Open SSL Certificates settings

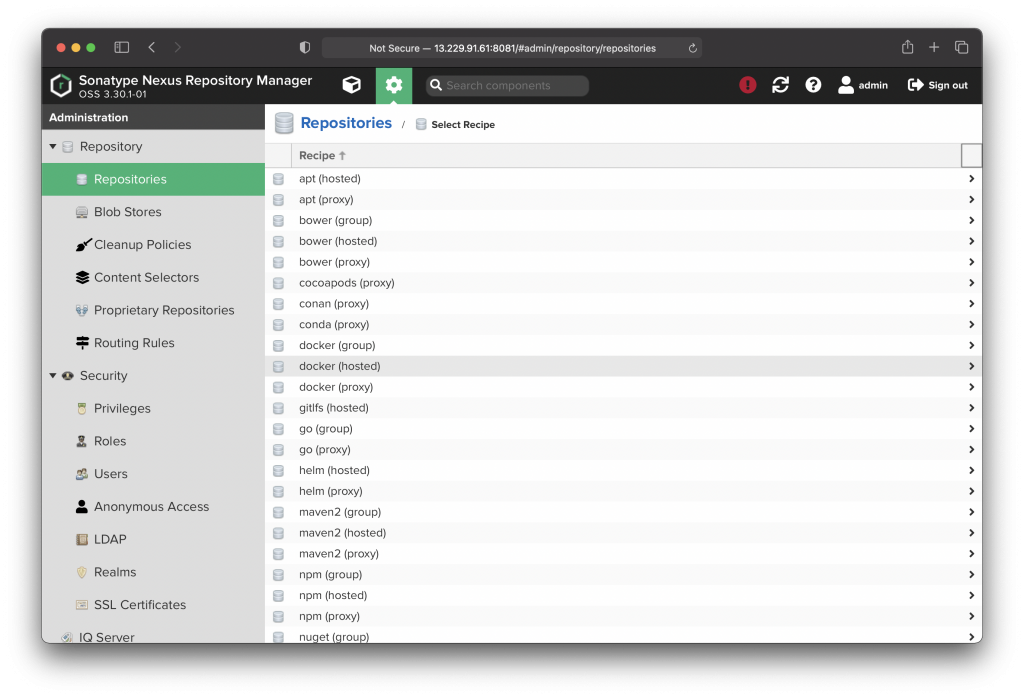pos(140,604)
